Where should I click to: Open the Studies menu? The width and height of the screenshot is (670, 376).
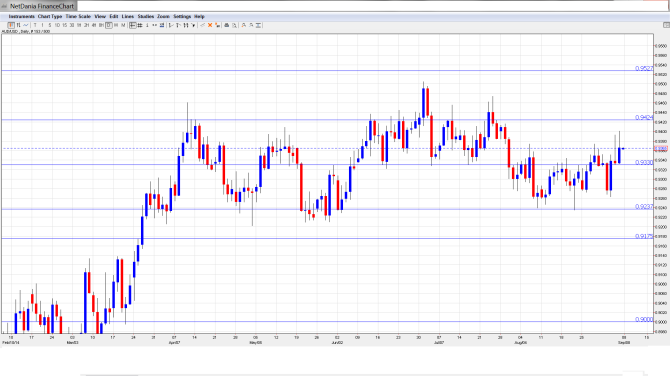point(146,17)
